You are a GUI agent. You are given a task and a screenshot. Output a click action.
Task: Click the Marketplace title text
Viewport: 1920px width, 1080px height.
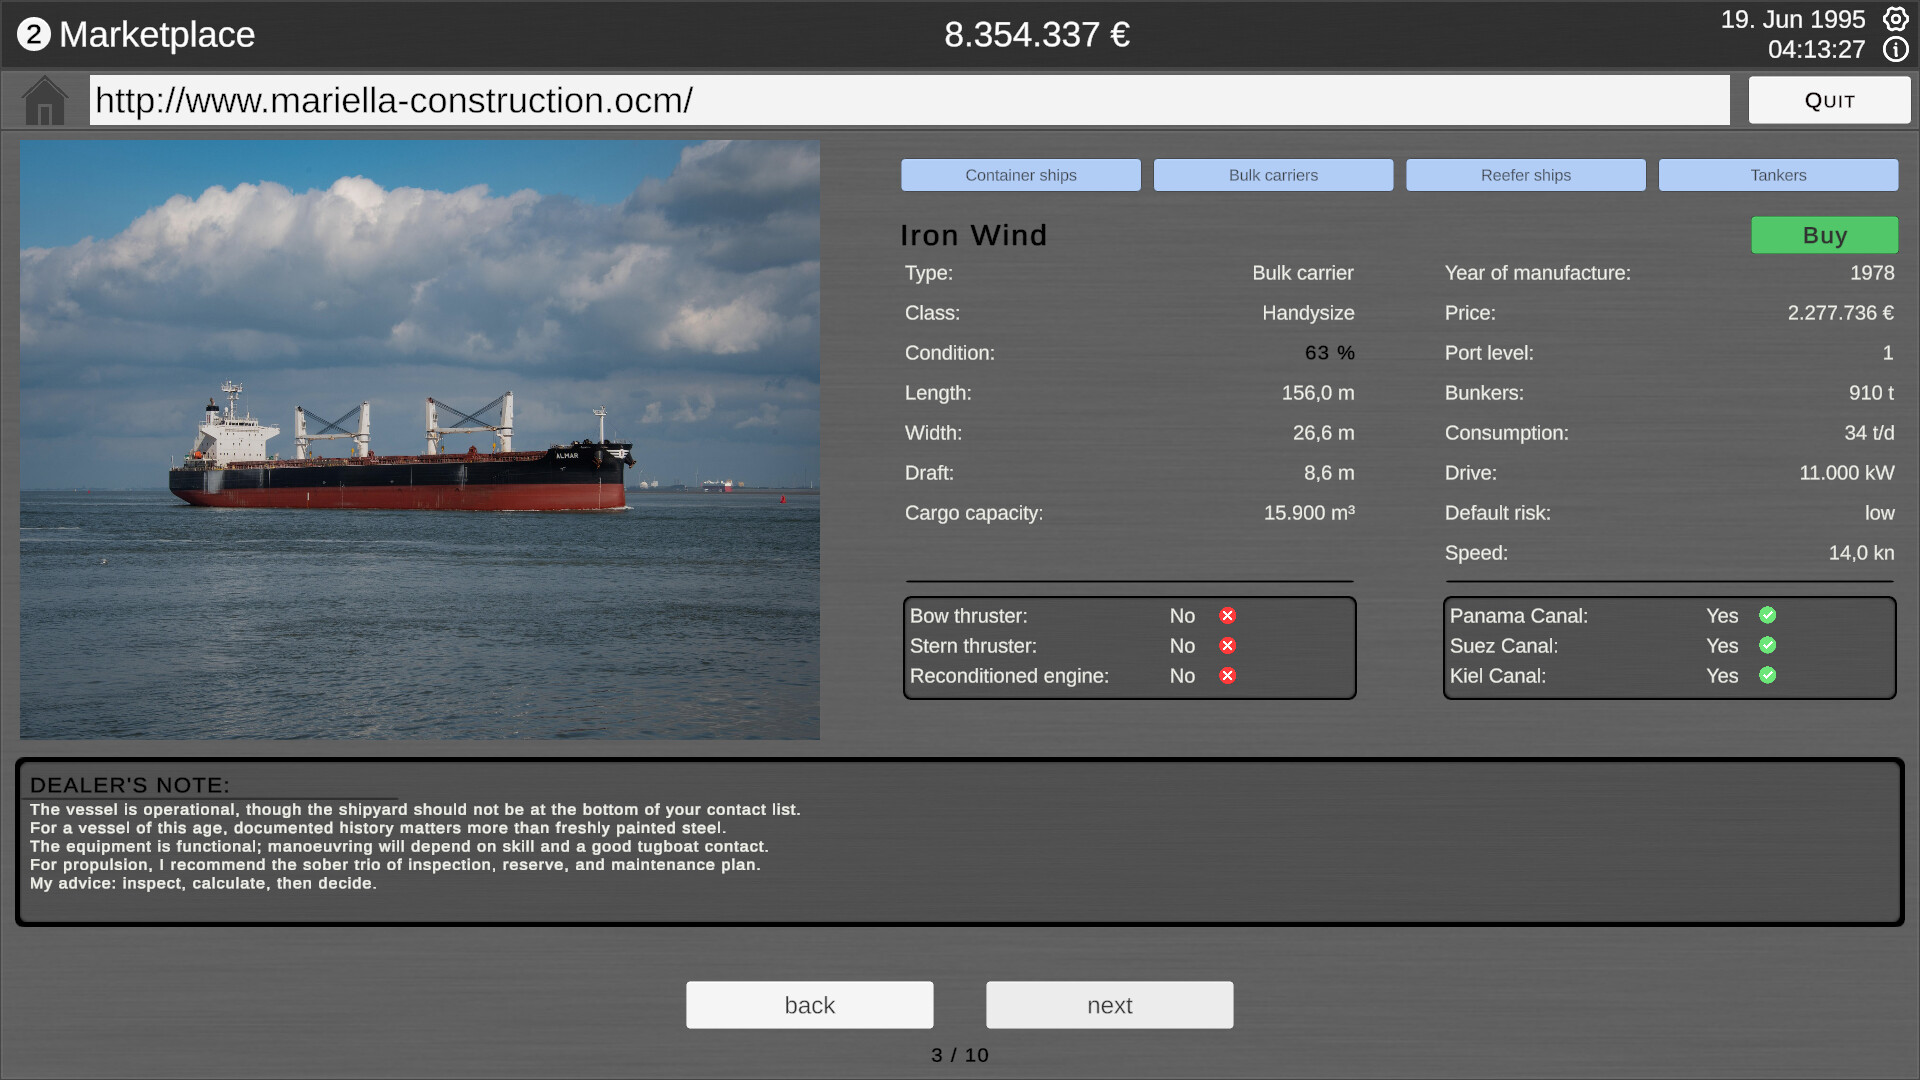157,35
